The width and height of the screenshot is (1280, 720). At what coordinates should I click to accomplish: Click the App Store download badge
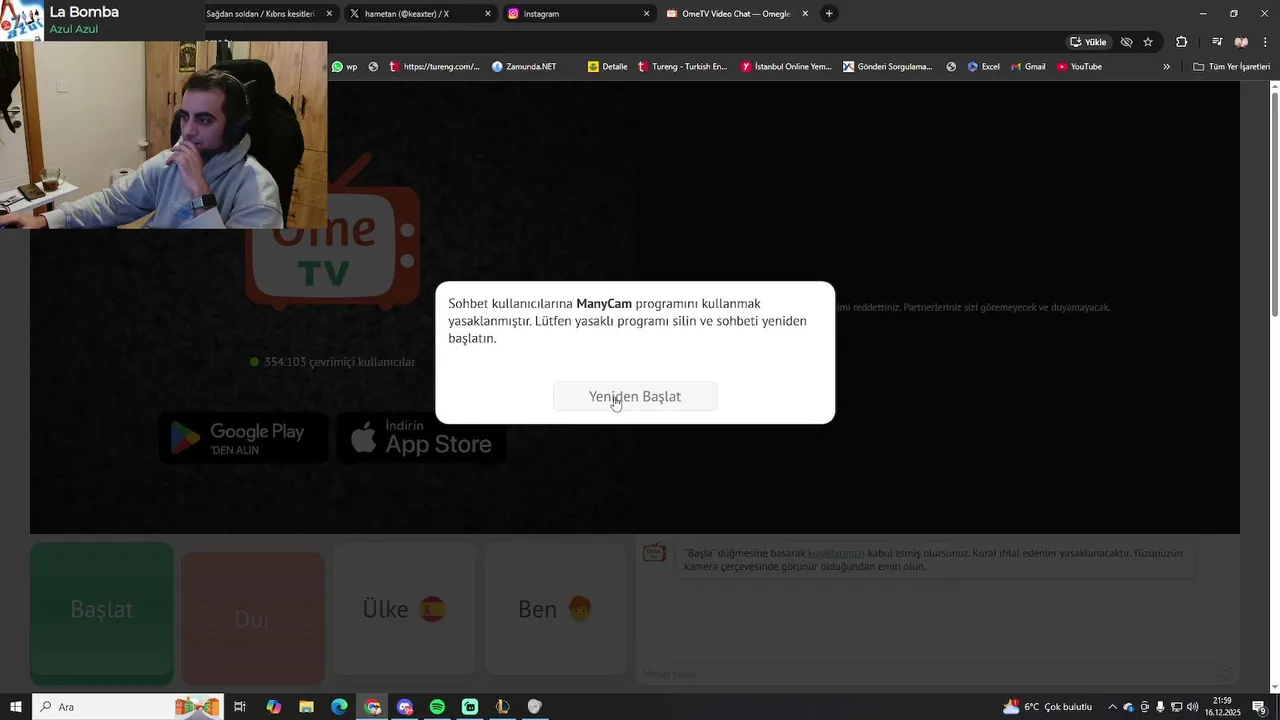[x=421, y=438]
